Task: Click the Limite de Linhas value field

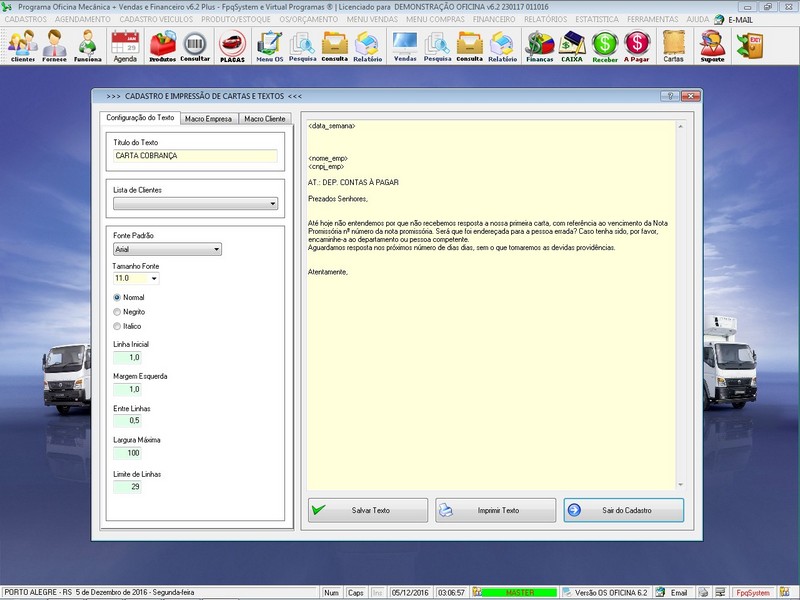Action: pyautogui.click(x=127, y=487)
